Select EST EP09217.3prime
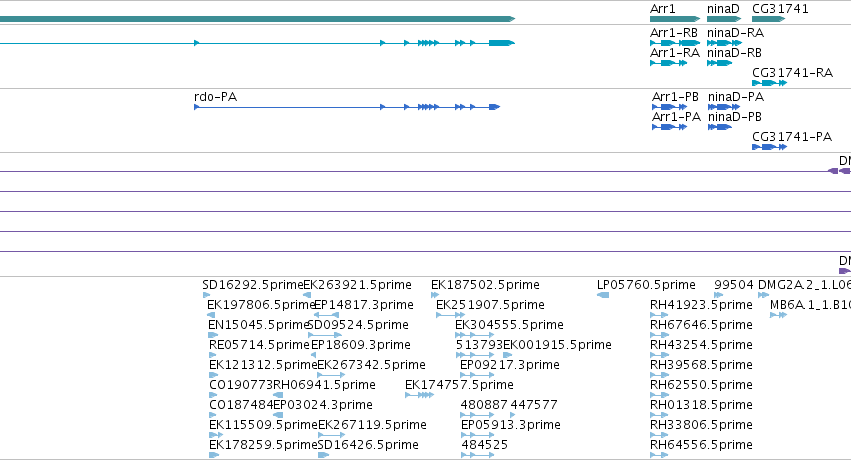 pos(510,365)
